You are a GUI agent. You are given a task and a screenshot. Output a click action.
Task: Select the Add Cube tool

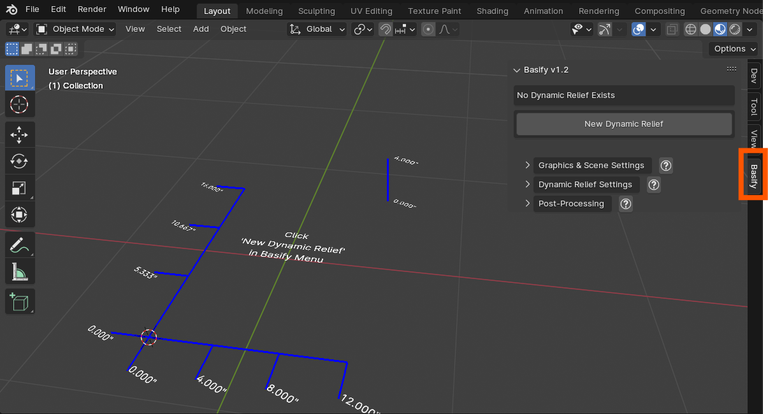(x=19, y=301)
